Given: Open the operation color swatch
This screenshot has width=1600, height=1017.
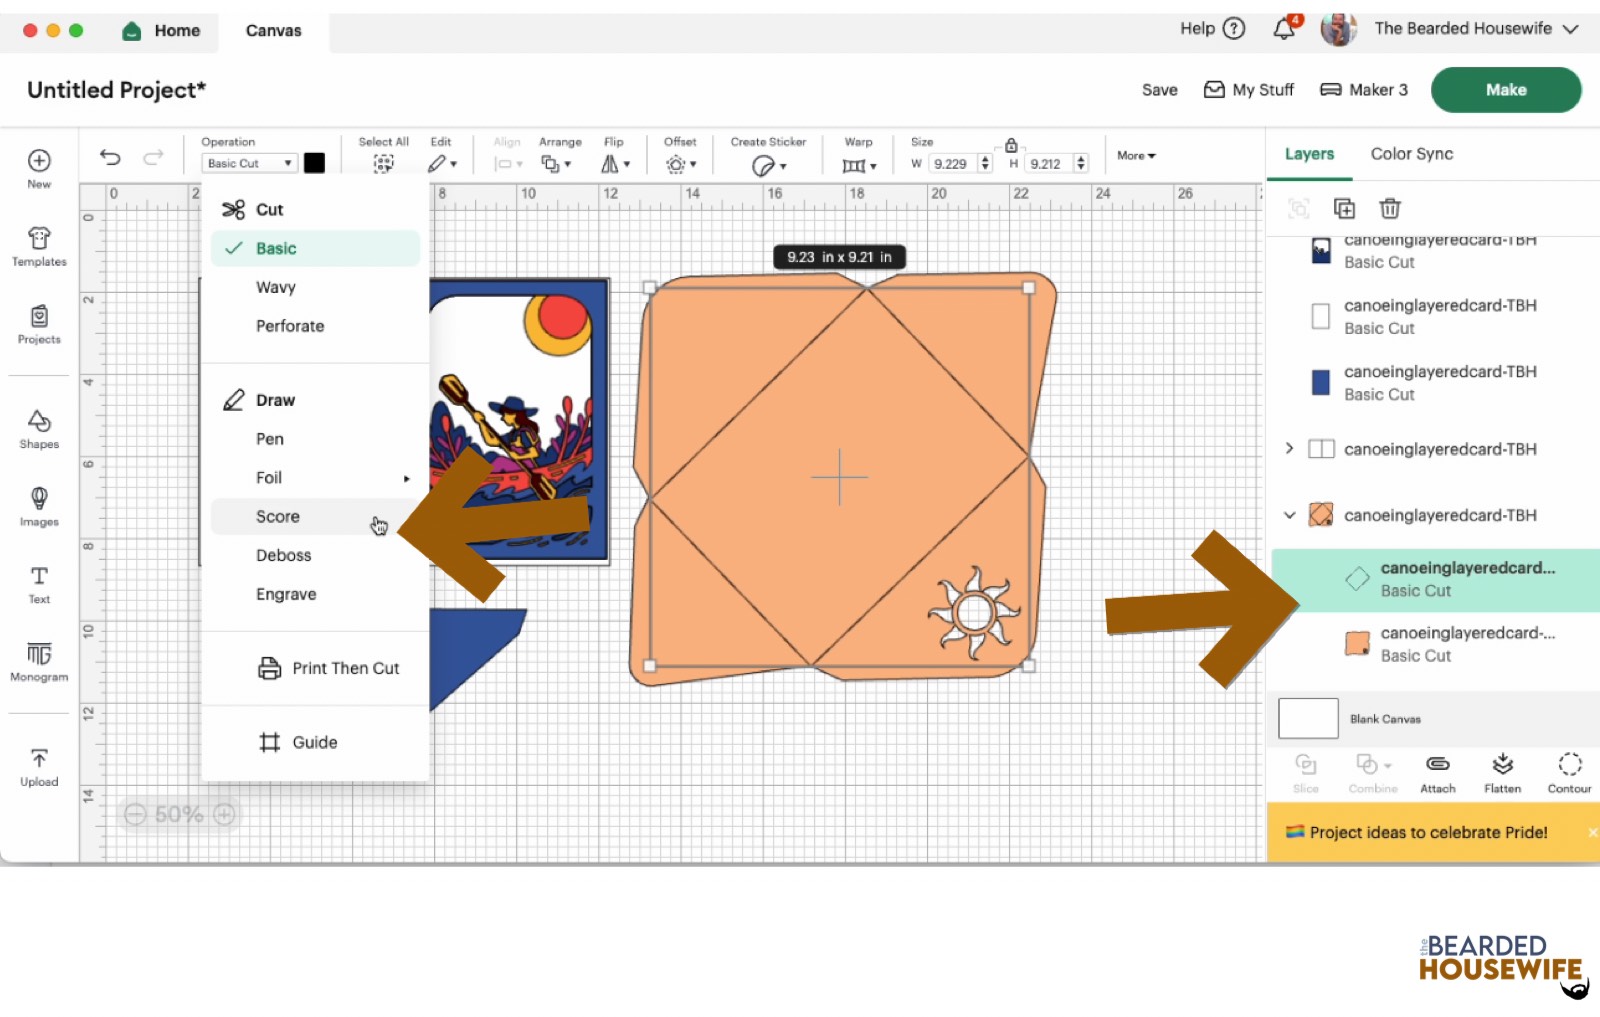Looking at the screenshot, I should tap(314, 163).
